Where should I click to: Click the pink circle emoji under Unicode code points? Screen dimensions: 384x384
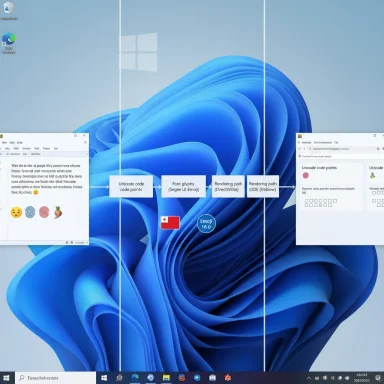coord(306,175)
